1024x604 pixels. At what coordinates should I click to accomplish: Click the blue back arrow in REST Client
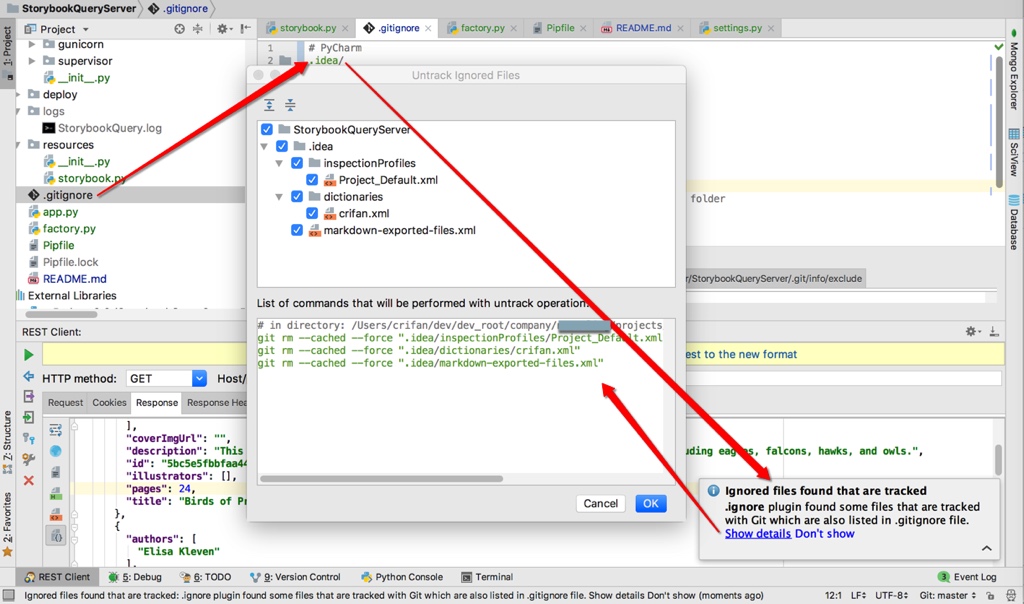pos(29,376)
